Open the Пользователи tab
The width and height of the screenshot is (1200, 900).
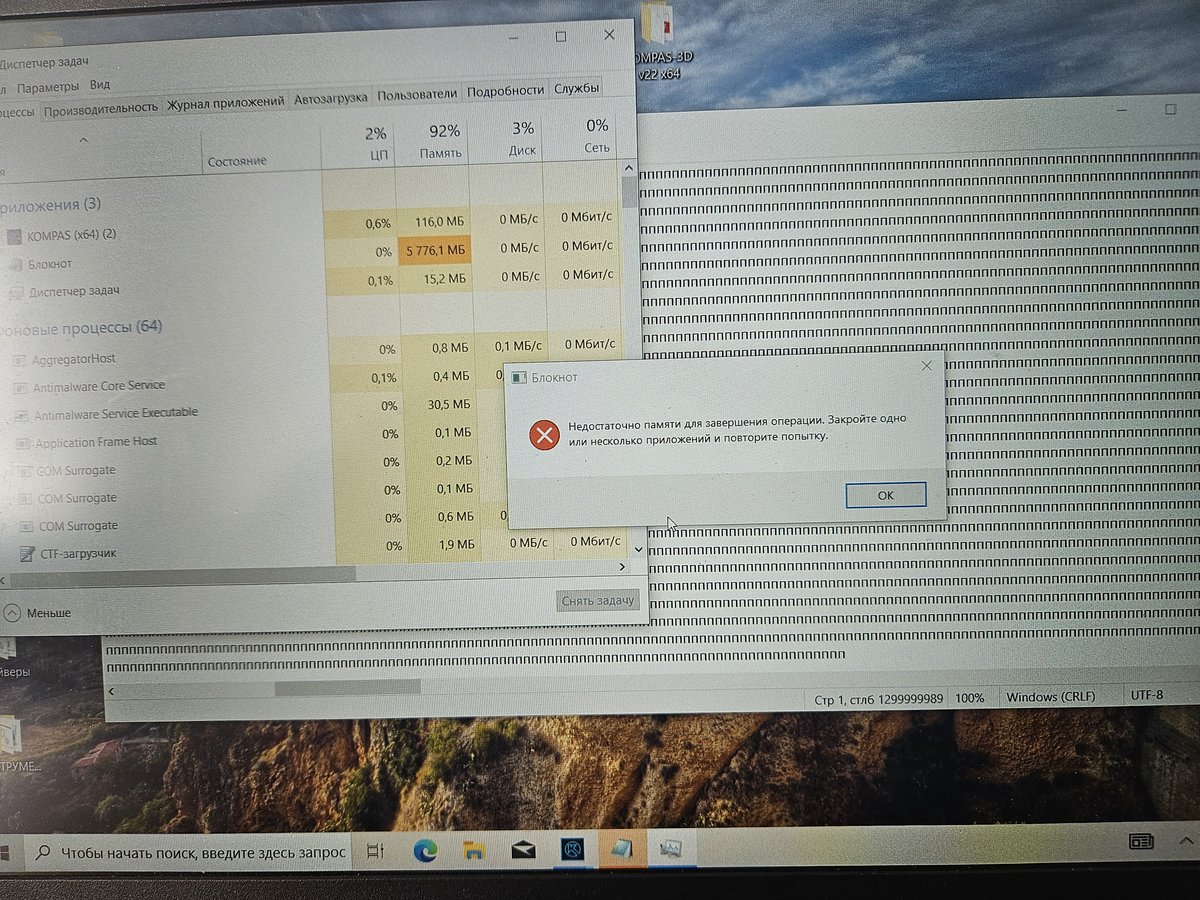tap(418, 93)
